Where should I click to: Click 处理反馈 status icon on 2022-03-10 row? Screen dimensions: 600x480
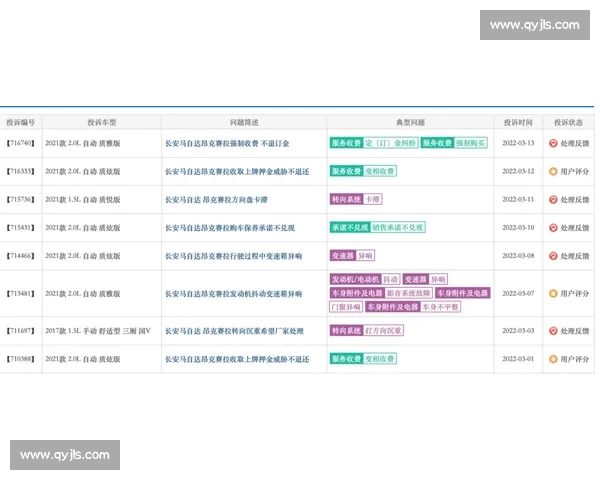(x=553, y=227)
